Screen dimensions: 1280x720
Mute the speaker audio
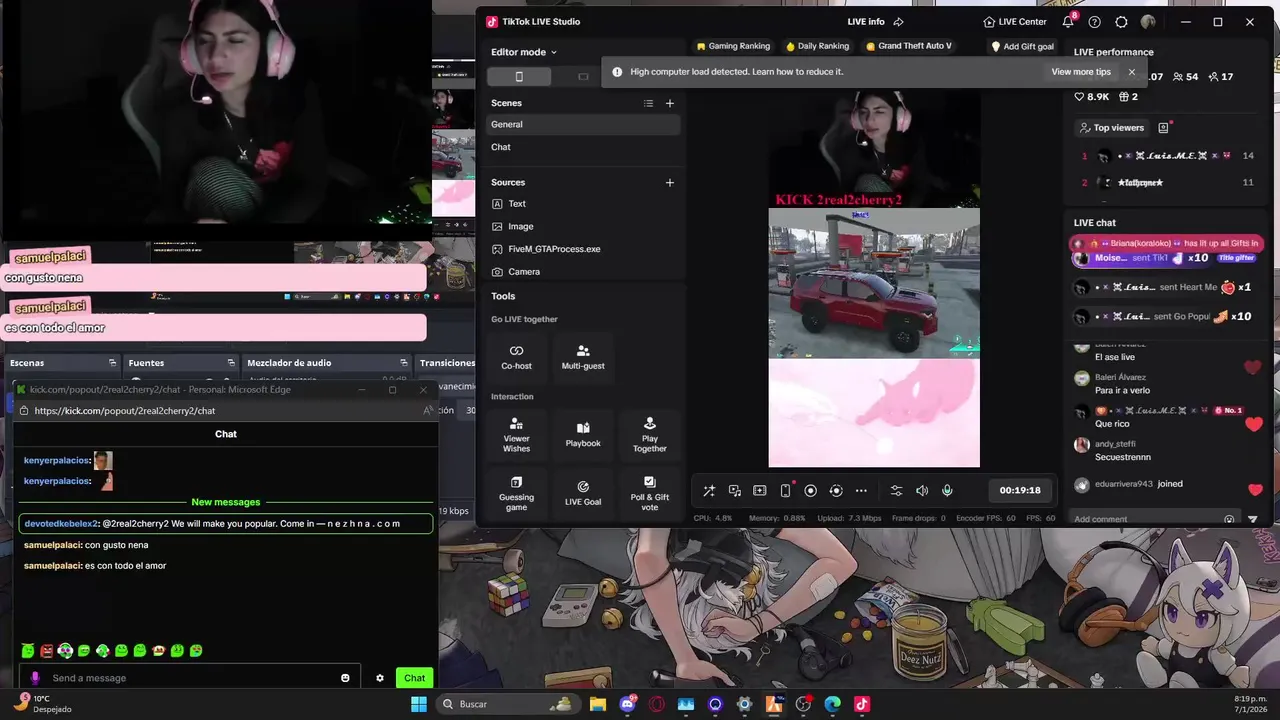[x=922, y=491]
